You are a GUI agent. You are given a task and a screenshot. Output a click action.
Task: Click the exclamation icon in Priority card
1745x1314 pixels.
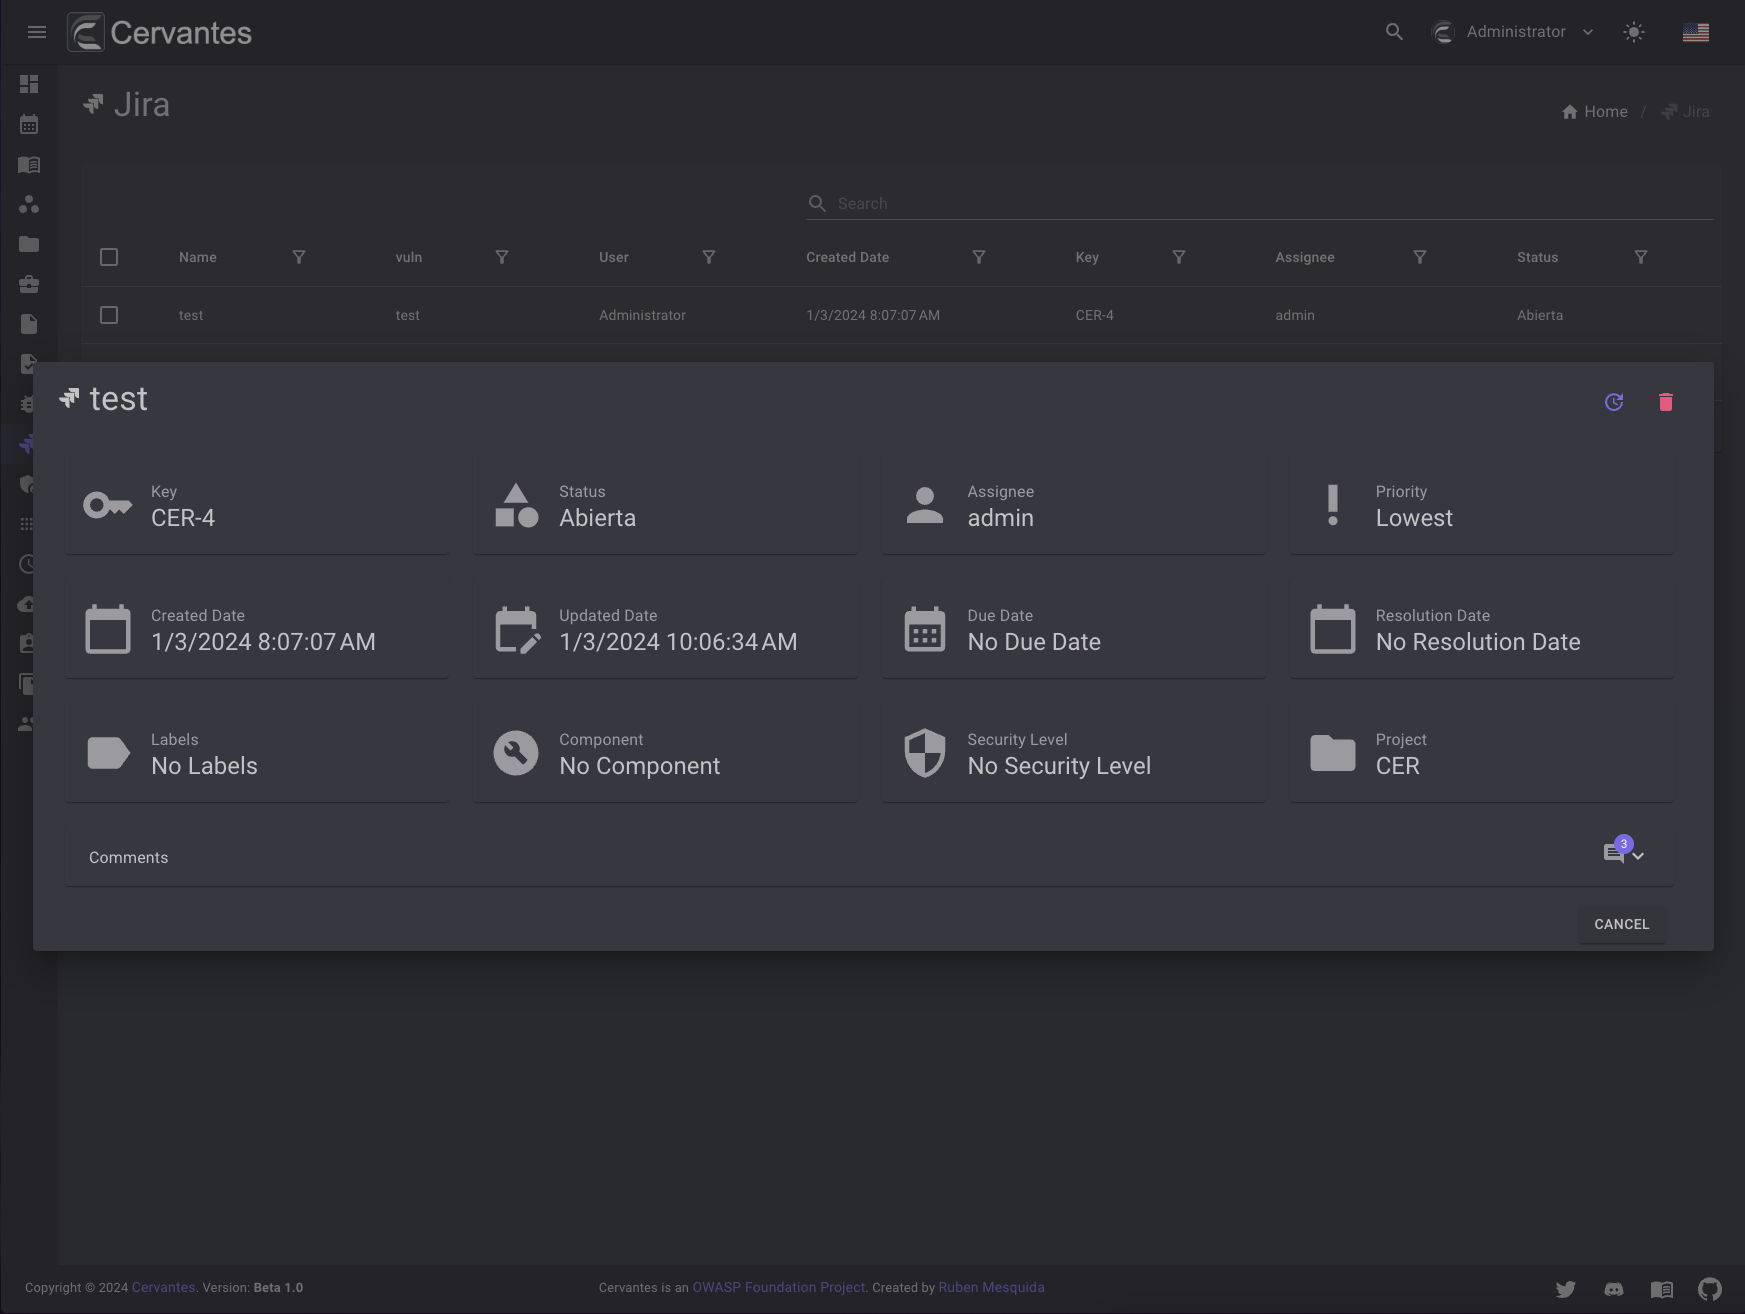point(1333,505)
